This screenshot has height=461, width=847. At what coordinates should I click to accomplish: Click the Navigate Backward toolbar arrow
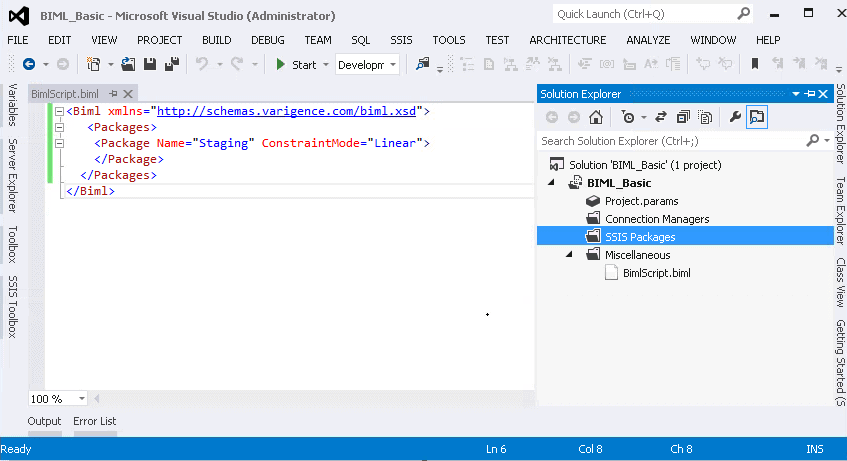29,65
